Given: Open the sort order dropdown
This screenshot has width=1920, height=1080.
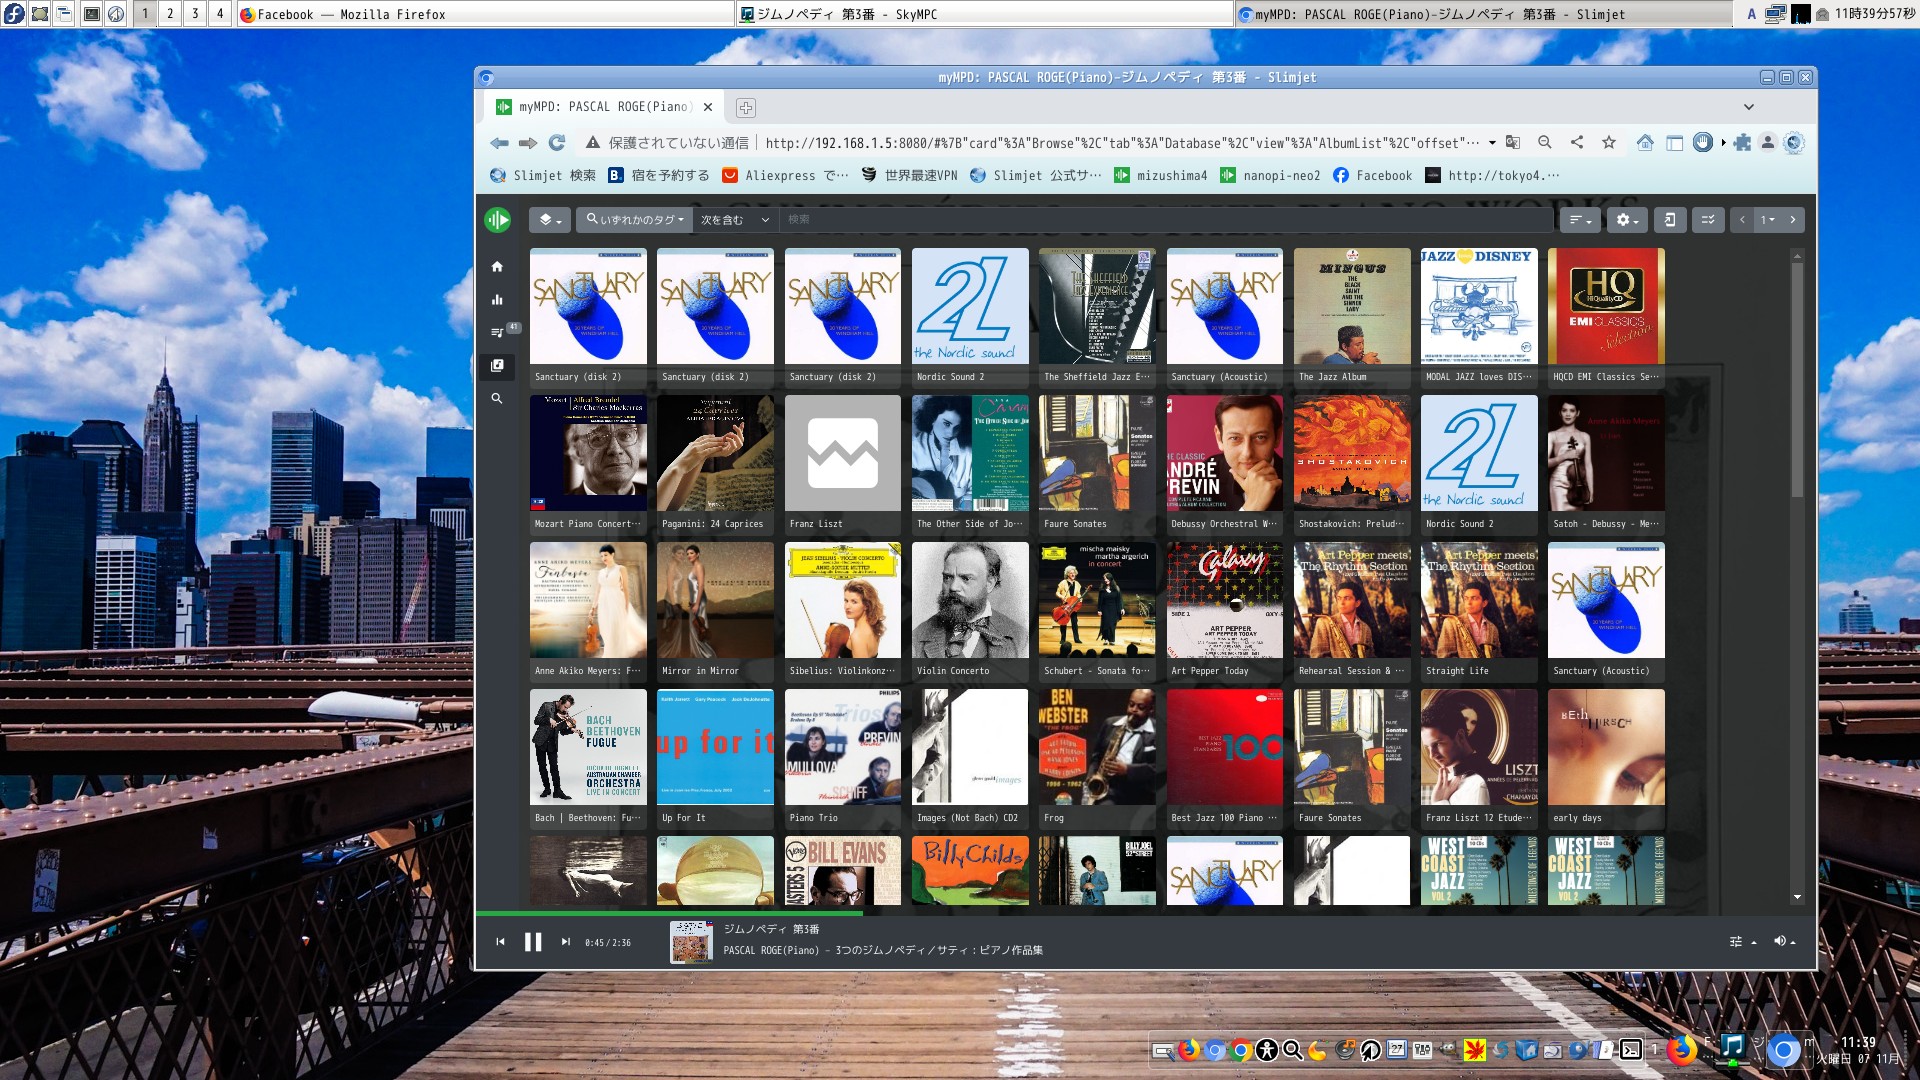Looking at the screenshot, I should (x=1579, y=220).
